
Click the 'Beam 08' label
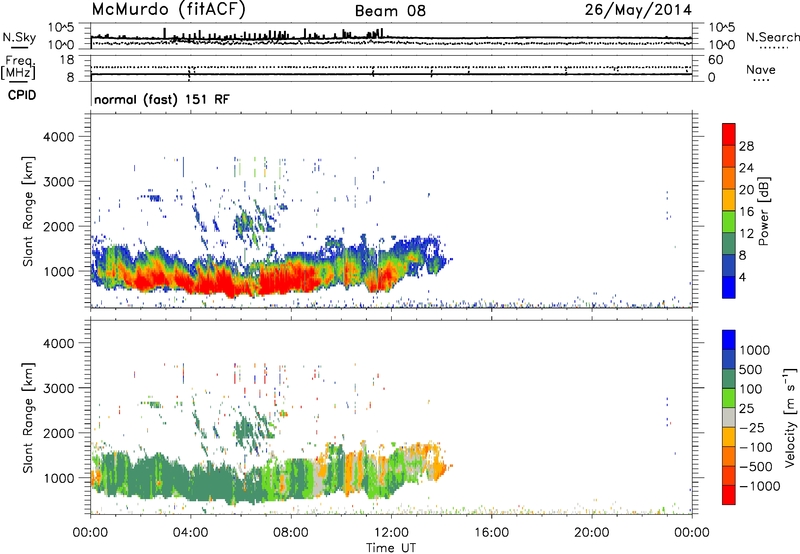pos(390,11)
